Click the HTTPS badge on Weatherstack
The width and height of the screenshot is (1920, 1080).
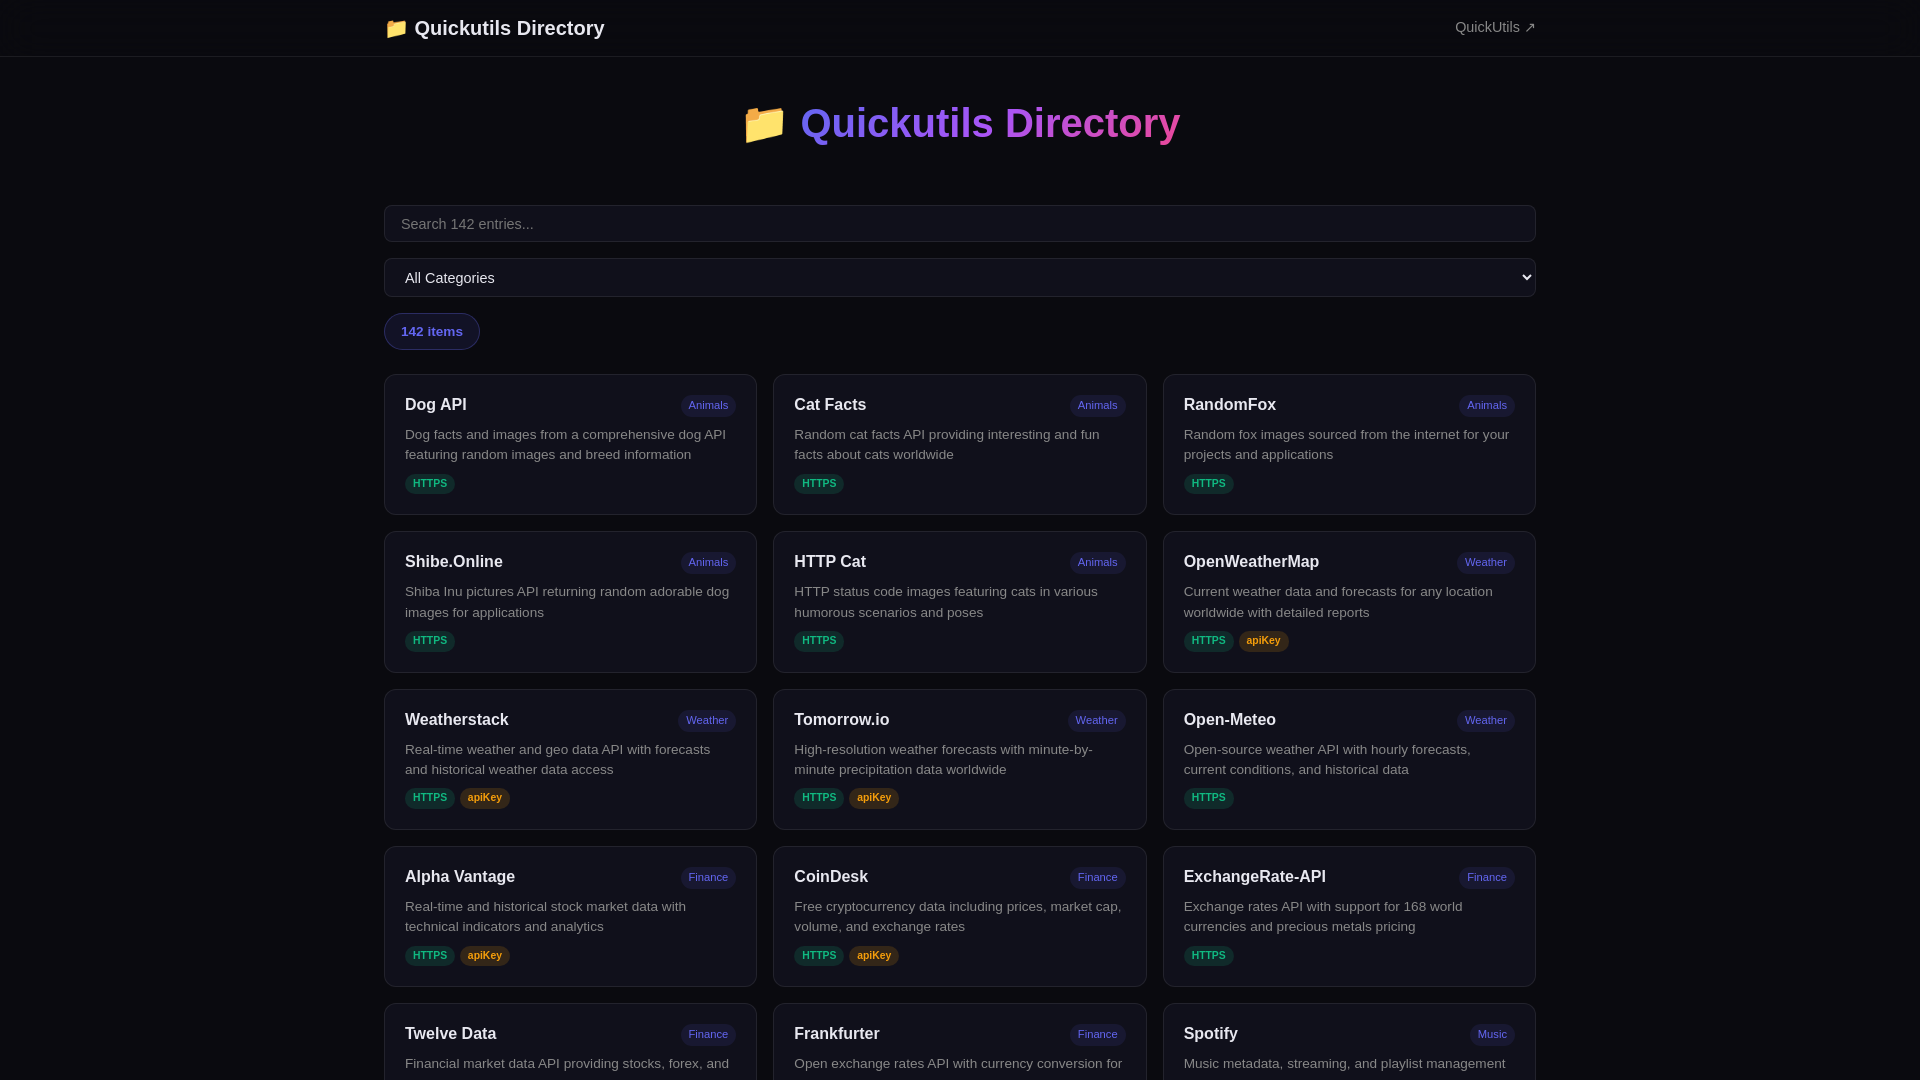tap(430, 798)
